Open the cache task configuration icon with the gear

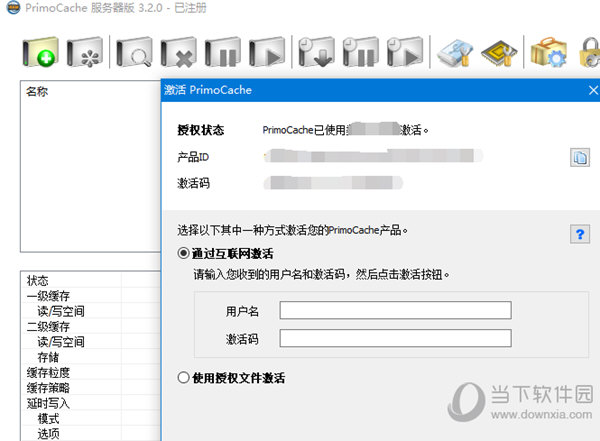click(x=85, y=52)
